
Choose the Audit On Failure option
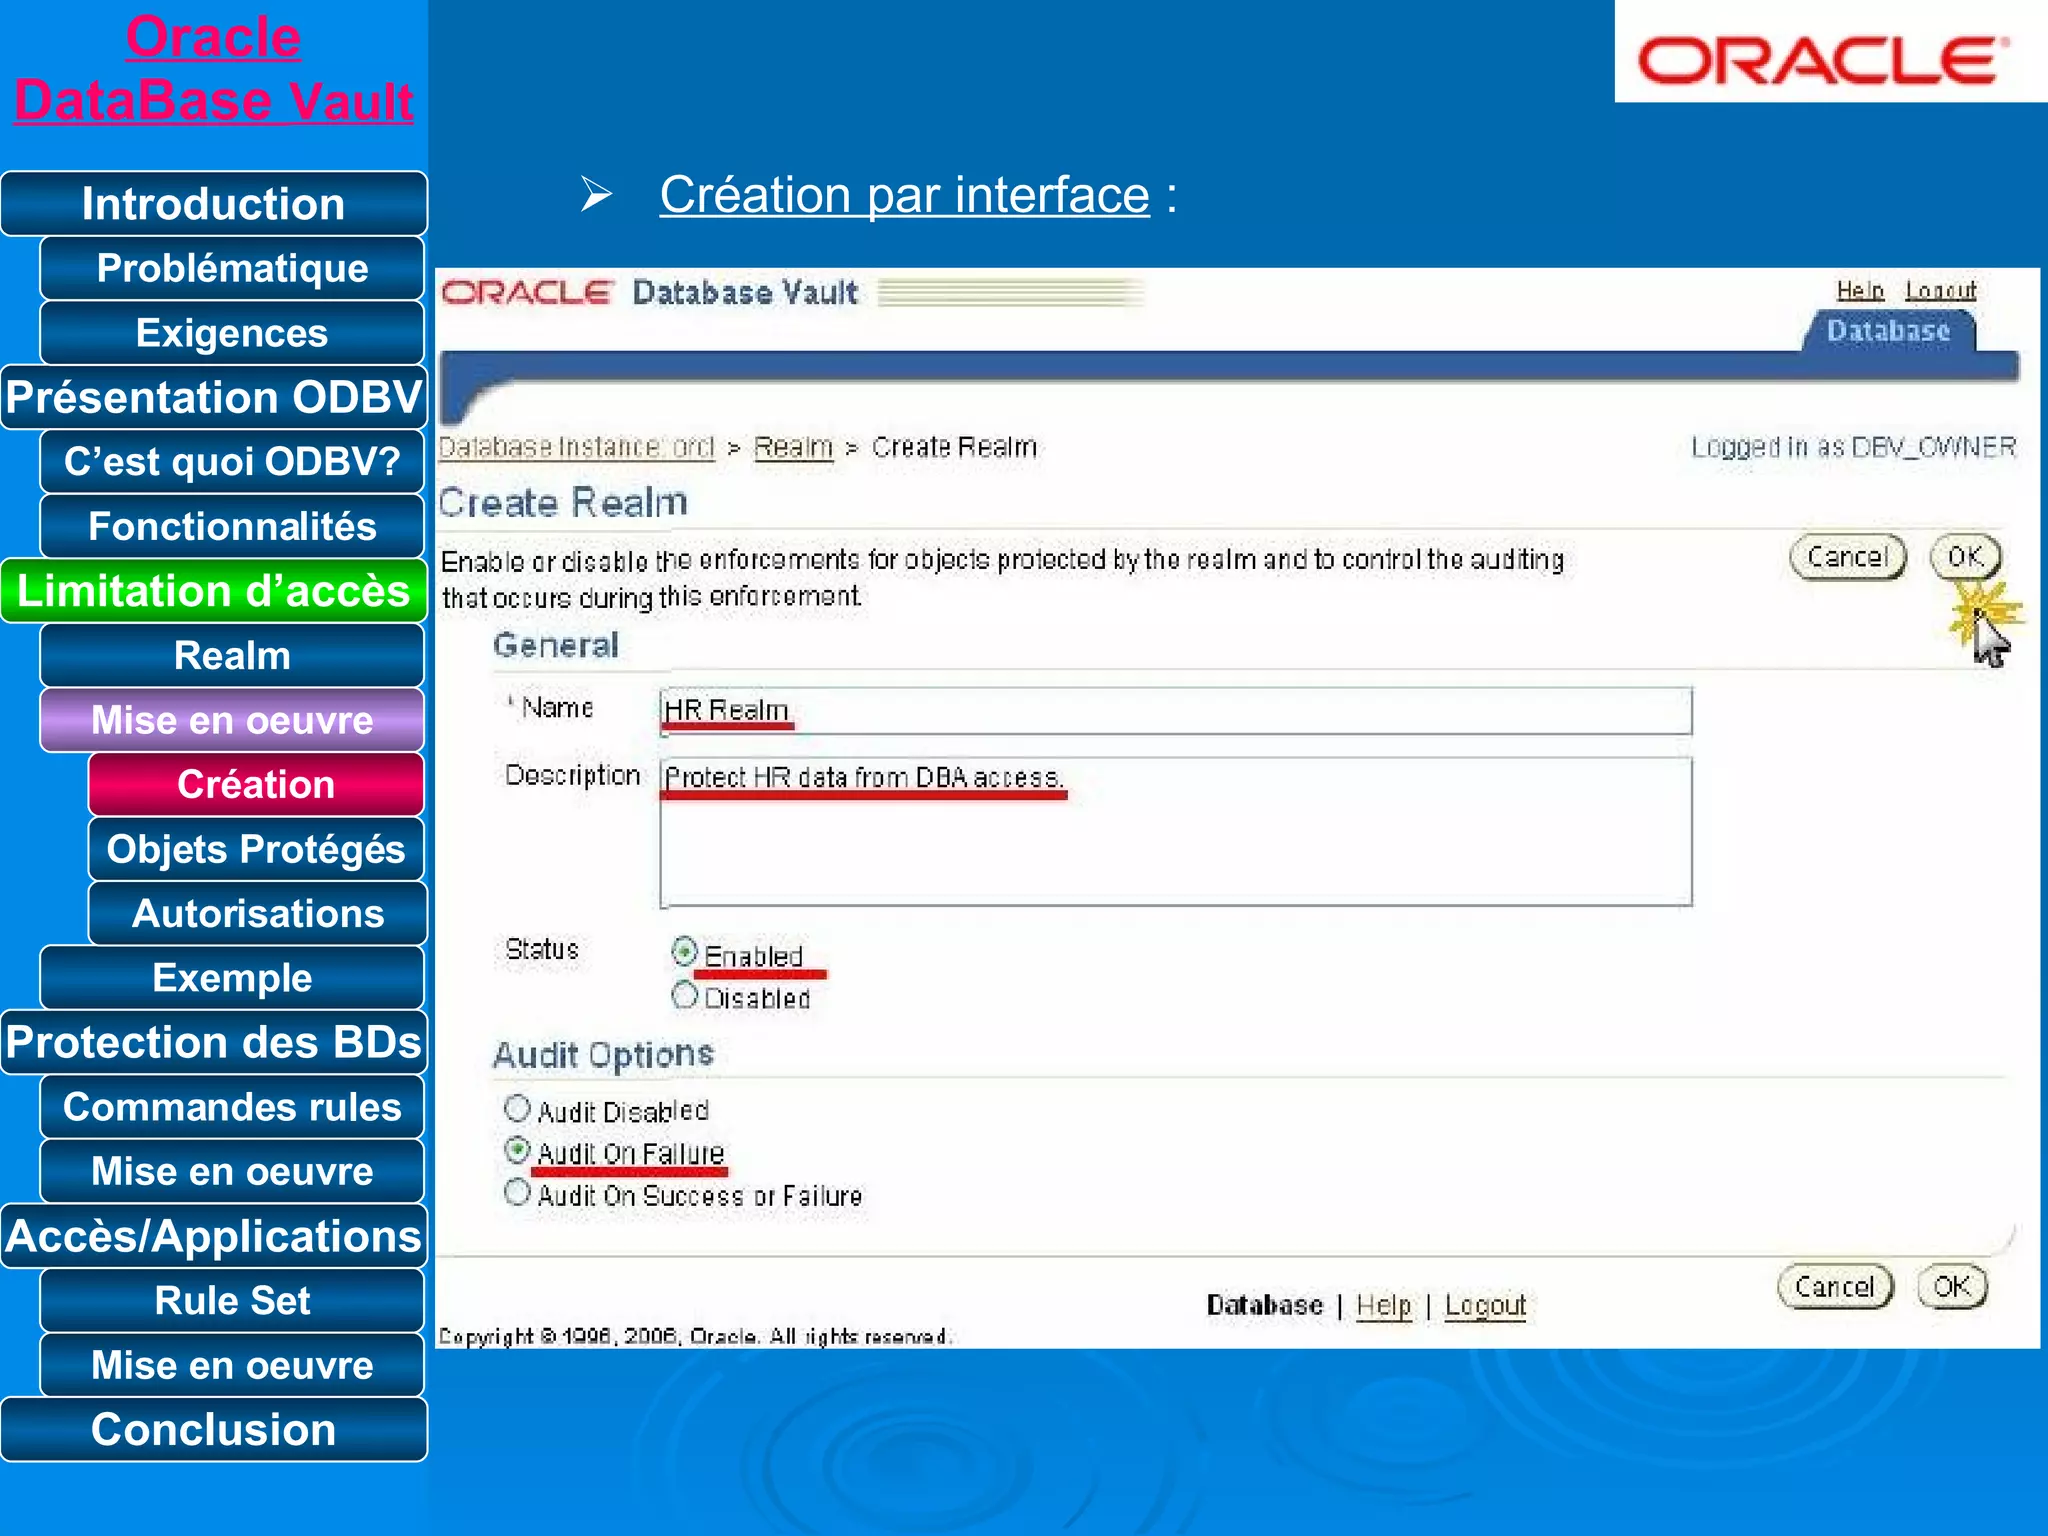517,1151
